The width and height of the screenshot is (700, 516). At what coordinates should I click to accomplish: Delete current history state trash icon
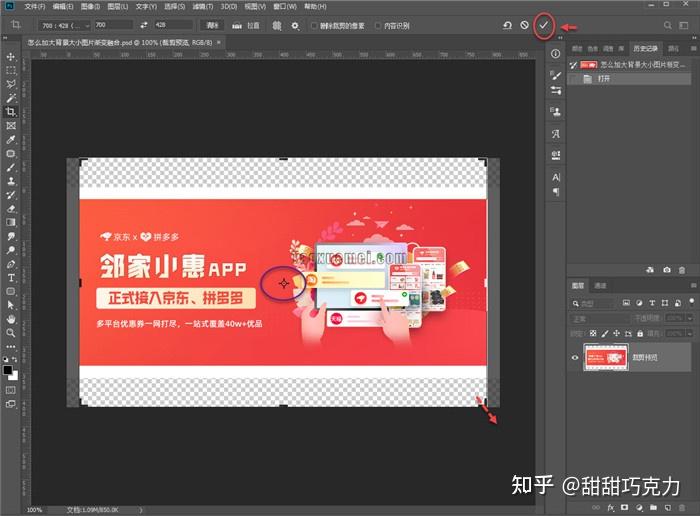(682, 270)
